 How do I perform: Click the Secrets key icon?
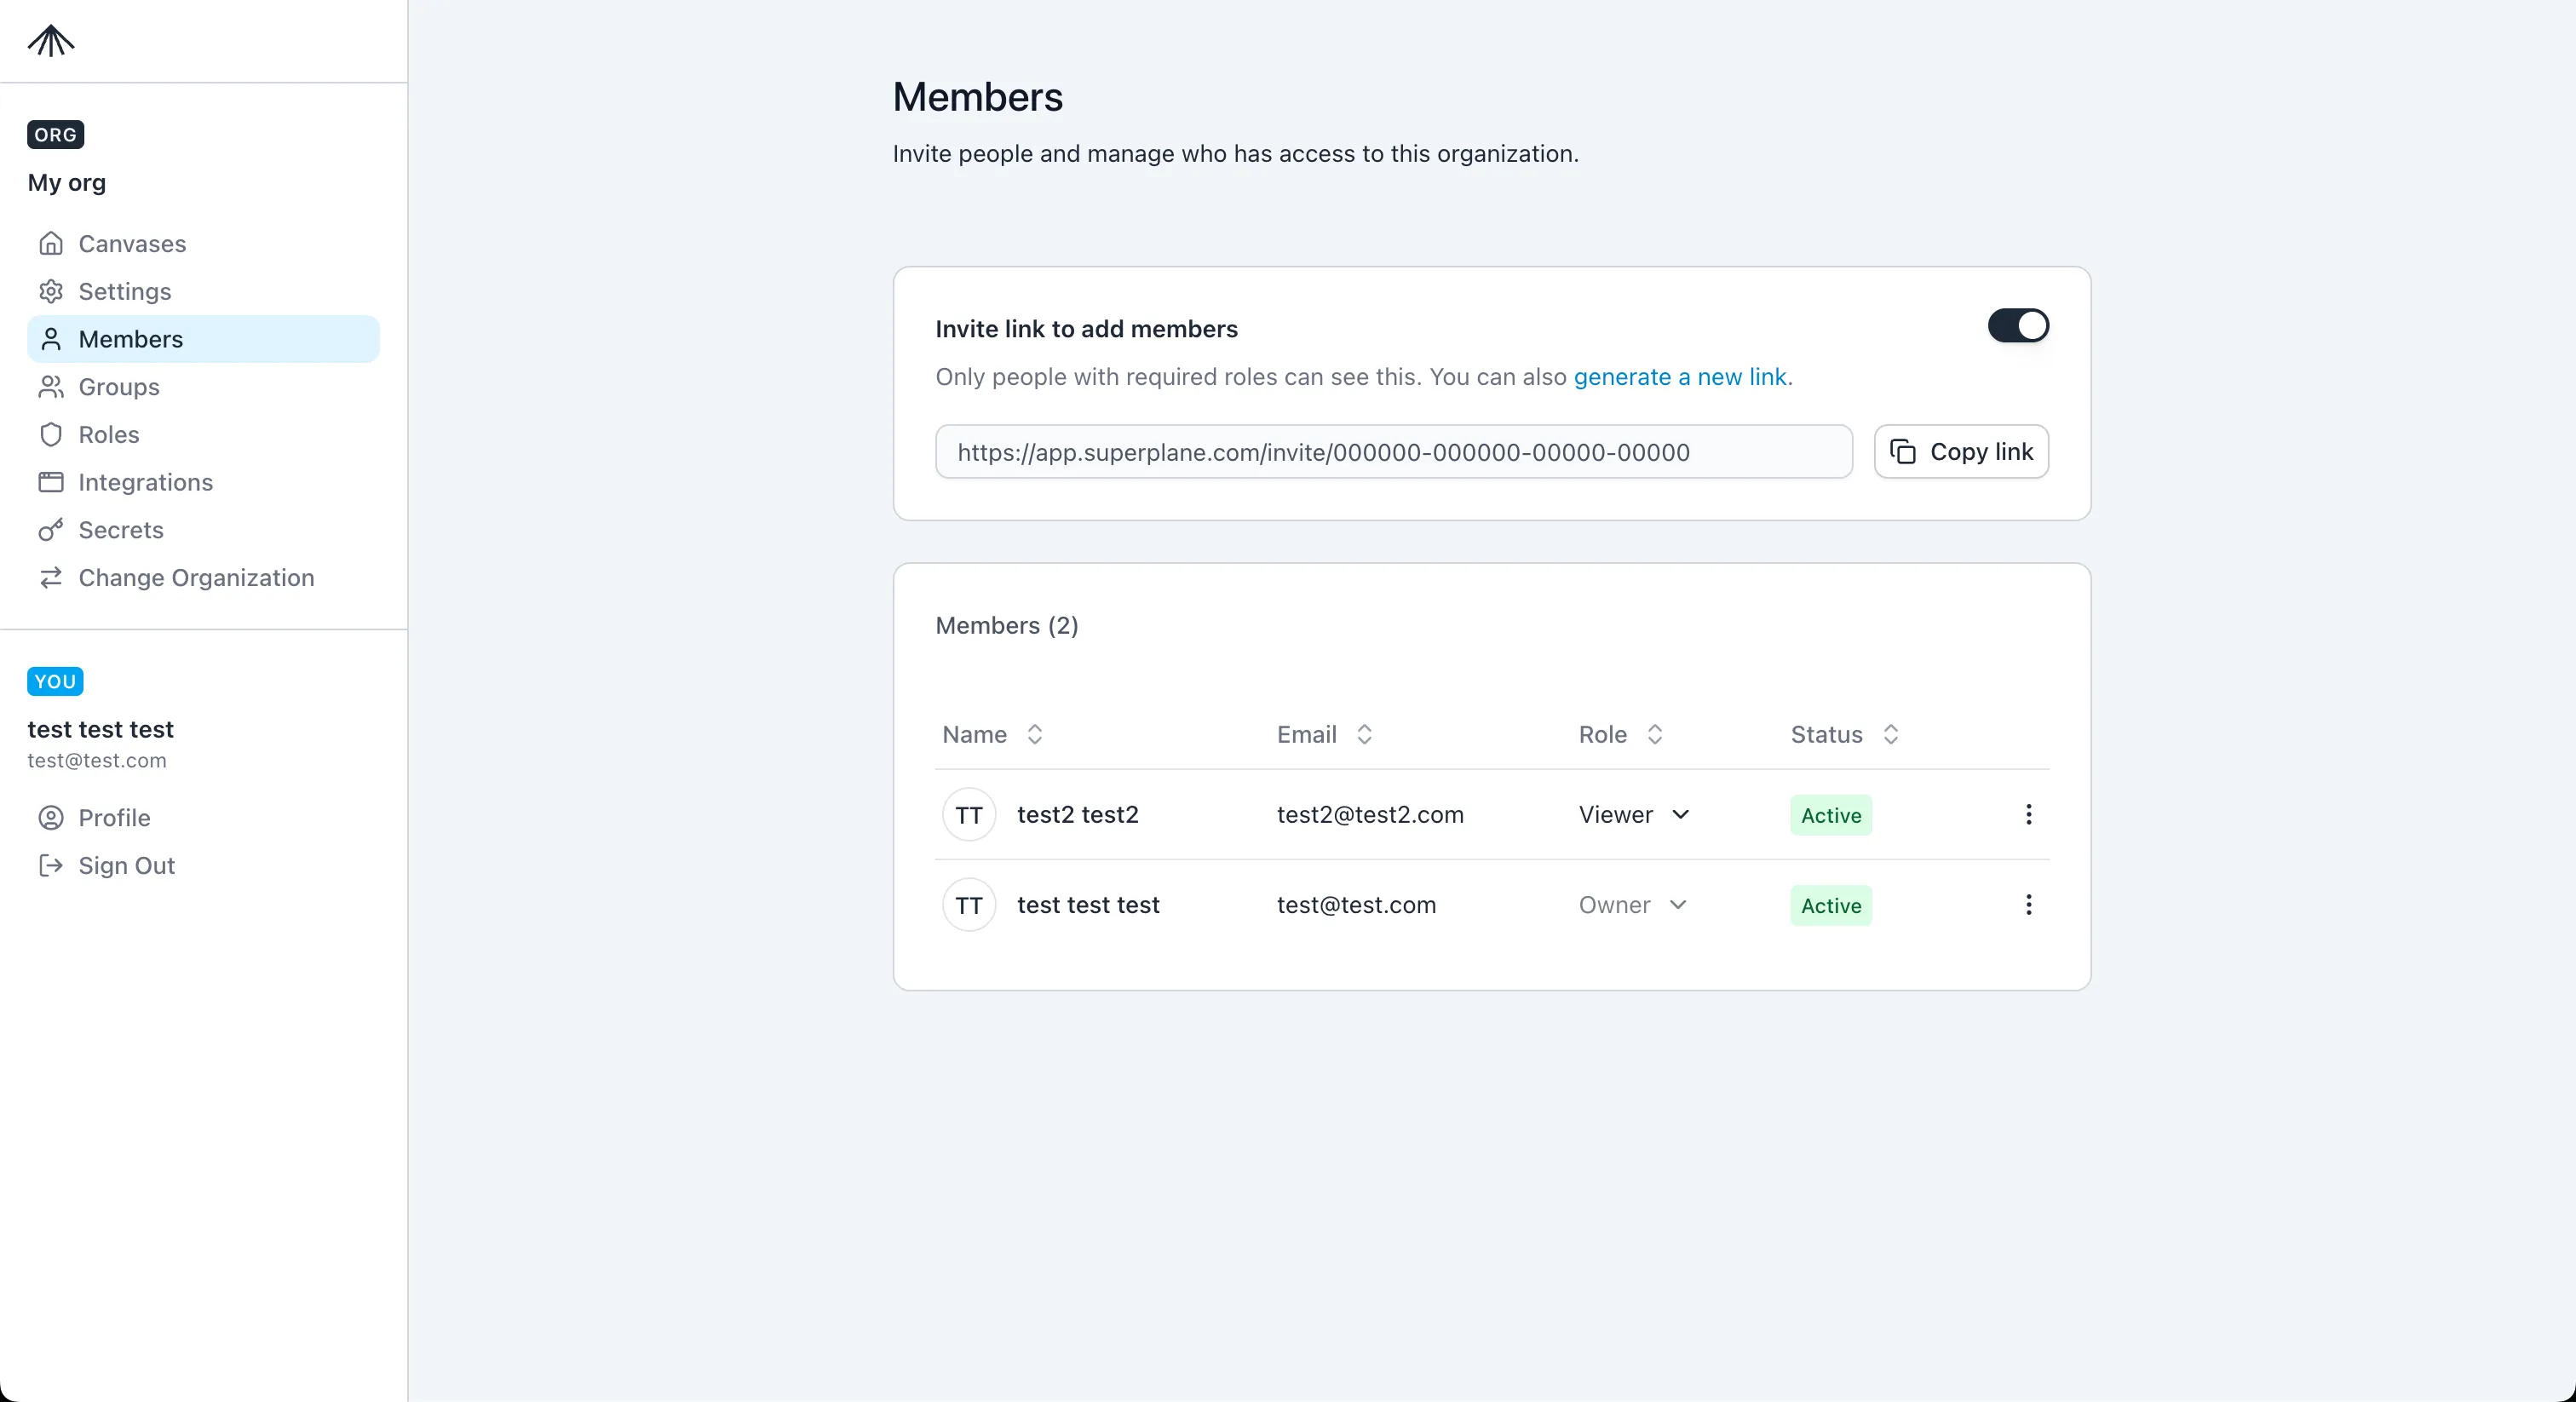click(x=52, y=530)
